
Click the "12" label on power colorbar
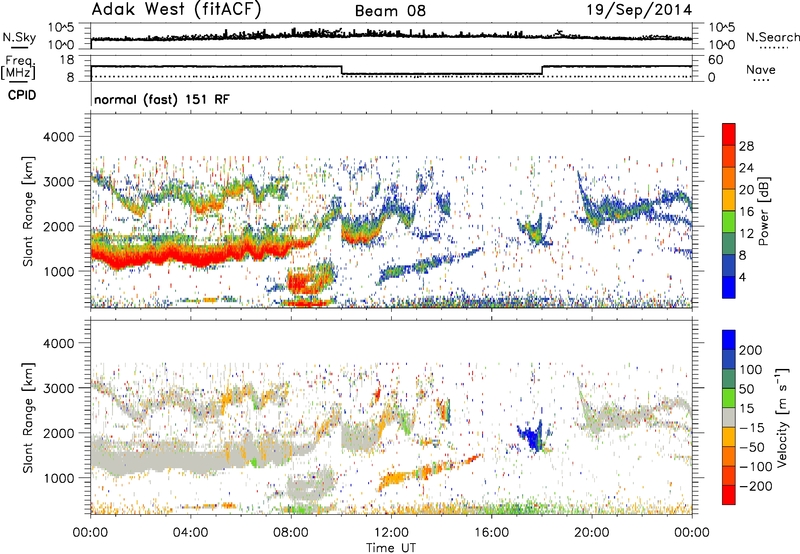pyautogui.click(x=746, y=234)
